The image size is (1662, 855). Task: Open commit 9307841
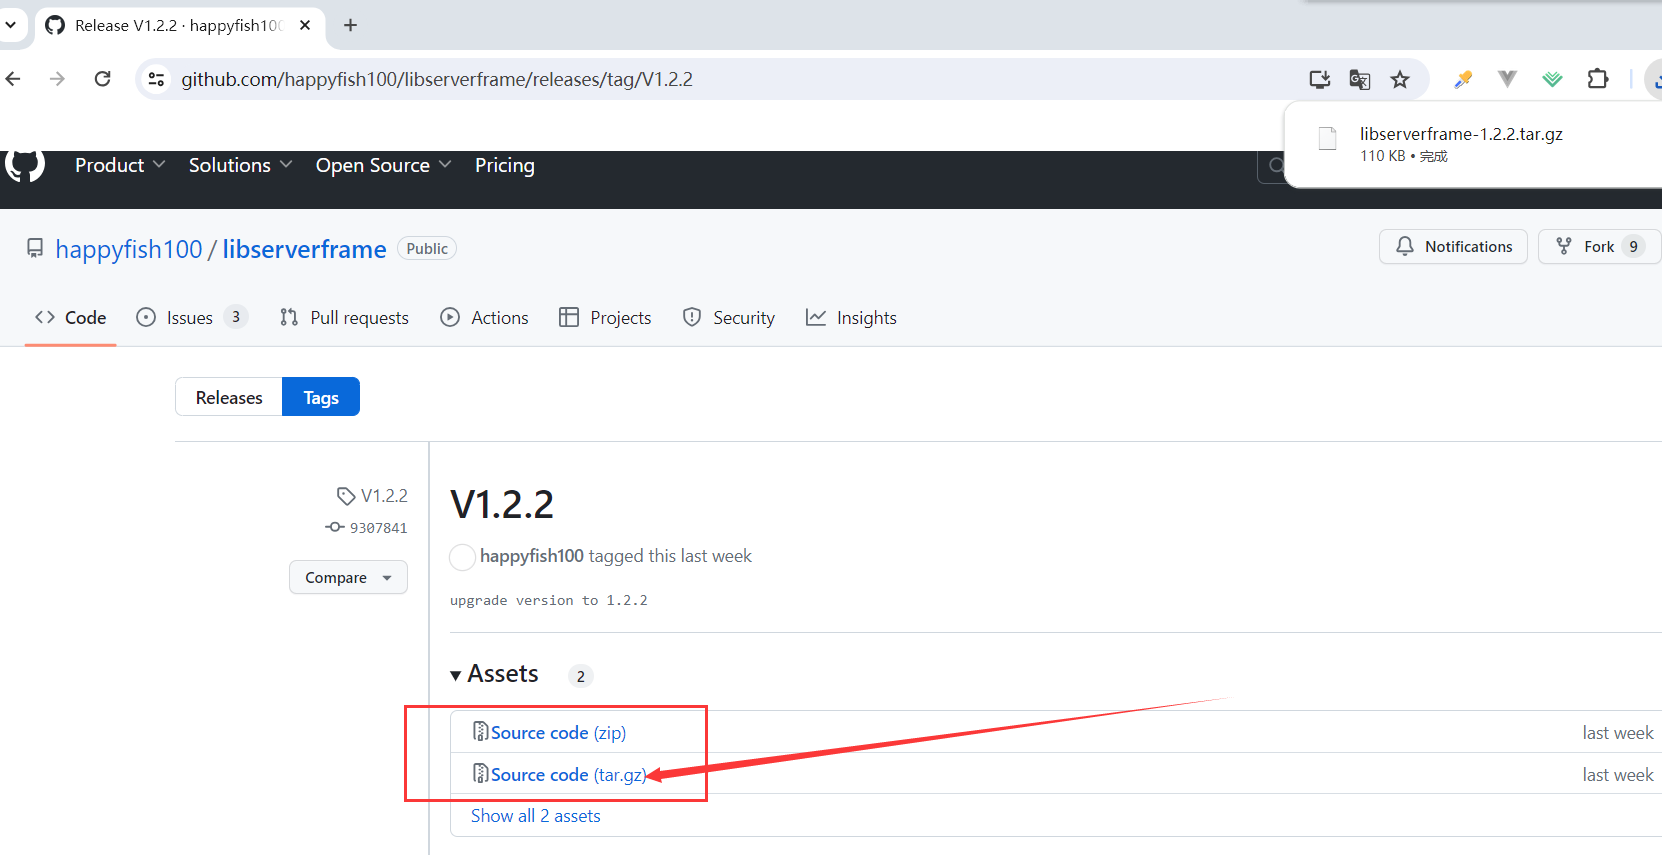378,528
